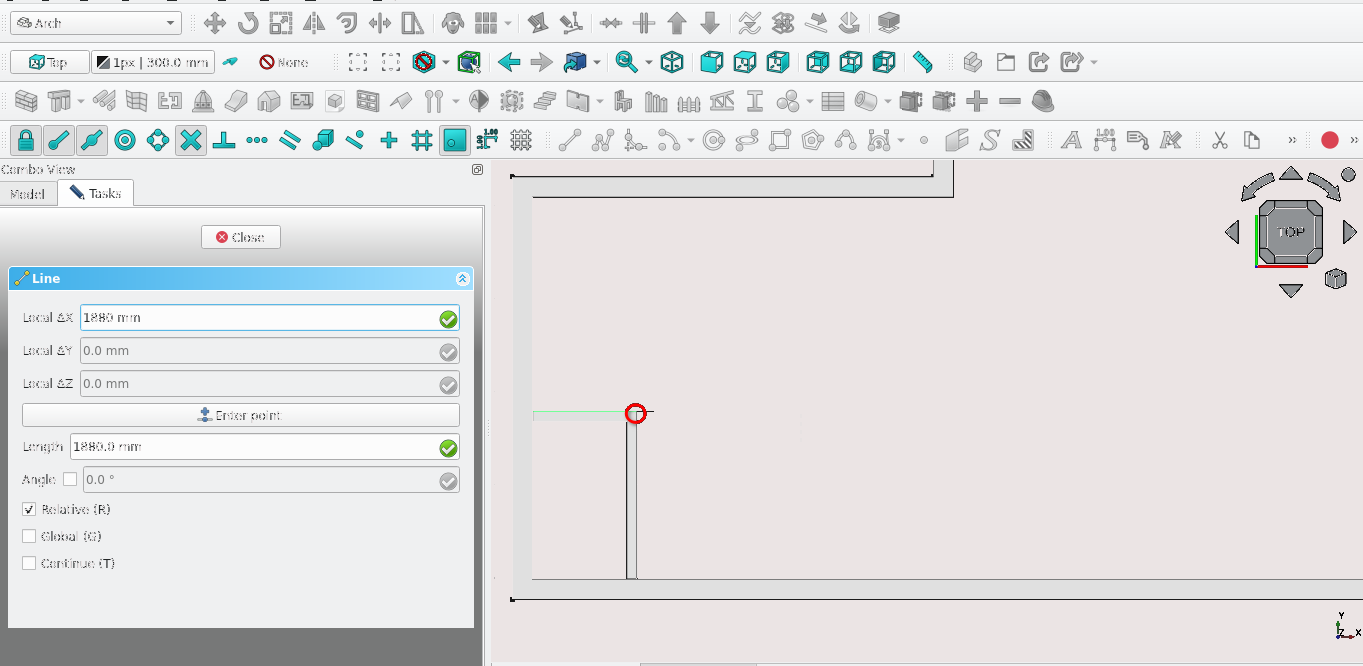The image size is (1363, 666).
Task: Click the Close button in Tasks
Action: 240,237
